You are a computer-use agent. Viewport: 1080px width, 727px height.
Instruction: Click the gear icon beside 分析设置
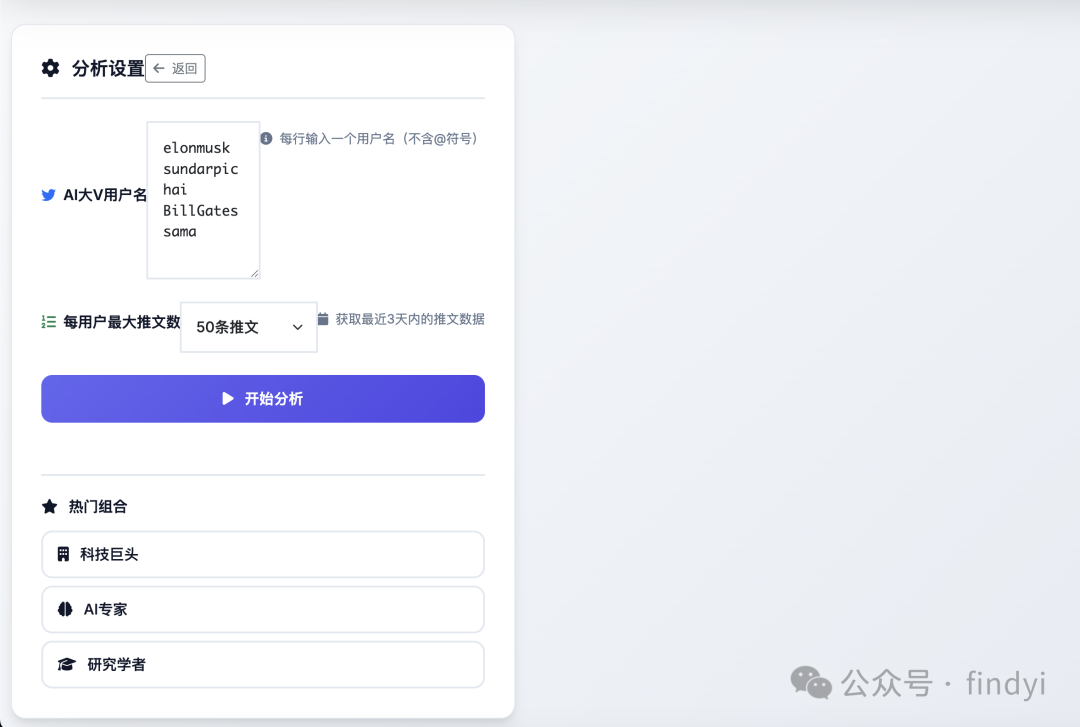pyautogui.click(x=50, y=68)
